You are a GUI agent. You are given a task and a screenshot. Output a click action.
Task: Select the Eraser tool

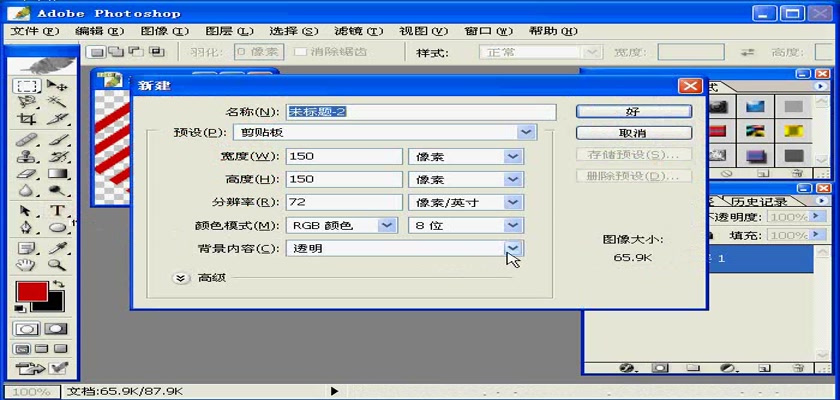[x=26, y=173]
